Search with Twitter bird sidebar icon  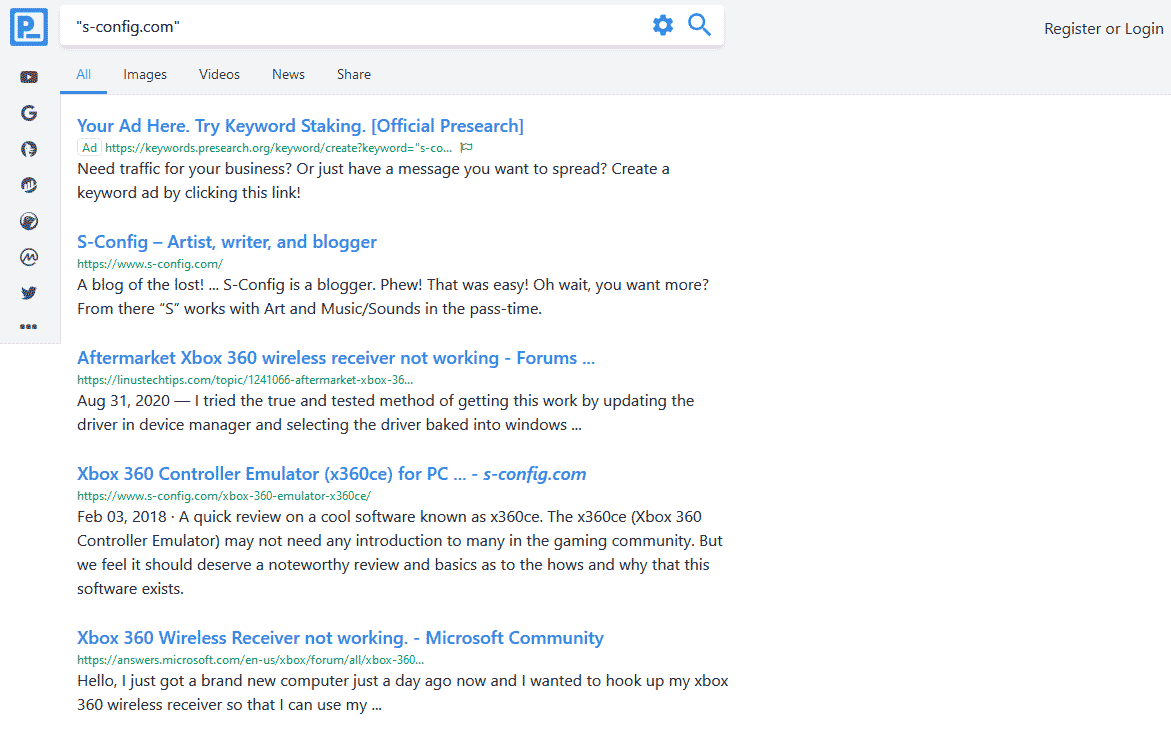click(29, 293)
